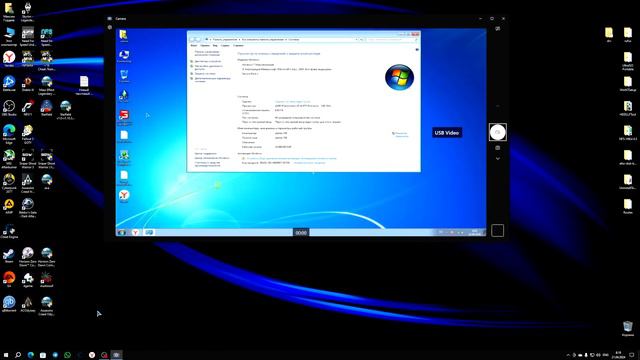Open MSI Afterburner desktop shortcut
The width and height of the screenshot is (640, 360).
click(x=9, y=159)
